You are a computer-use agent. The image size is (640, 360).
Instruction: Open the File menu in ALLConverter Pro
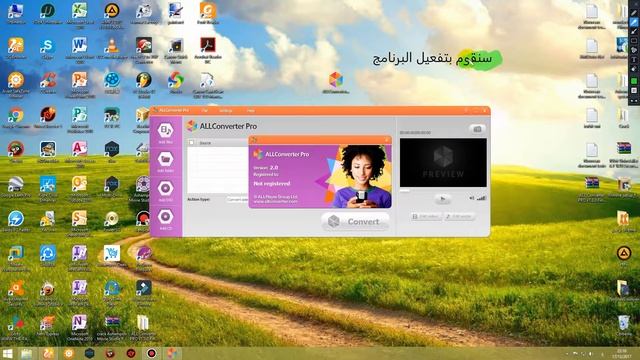pyautogui.click(x=205, y=110)
